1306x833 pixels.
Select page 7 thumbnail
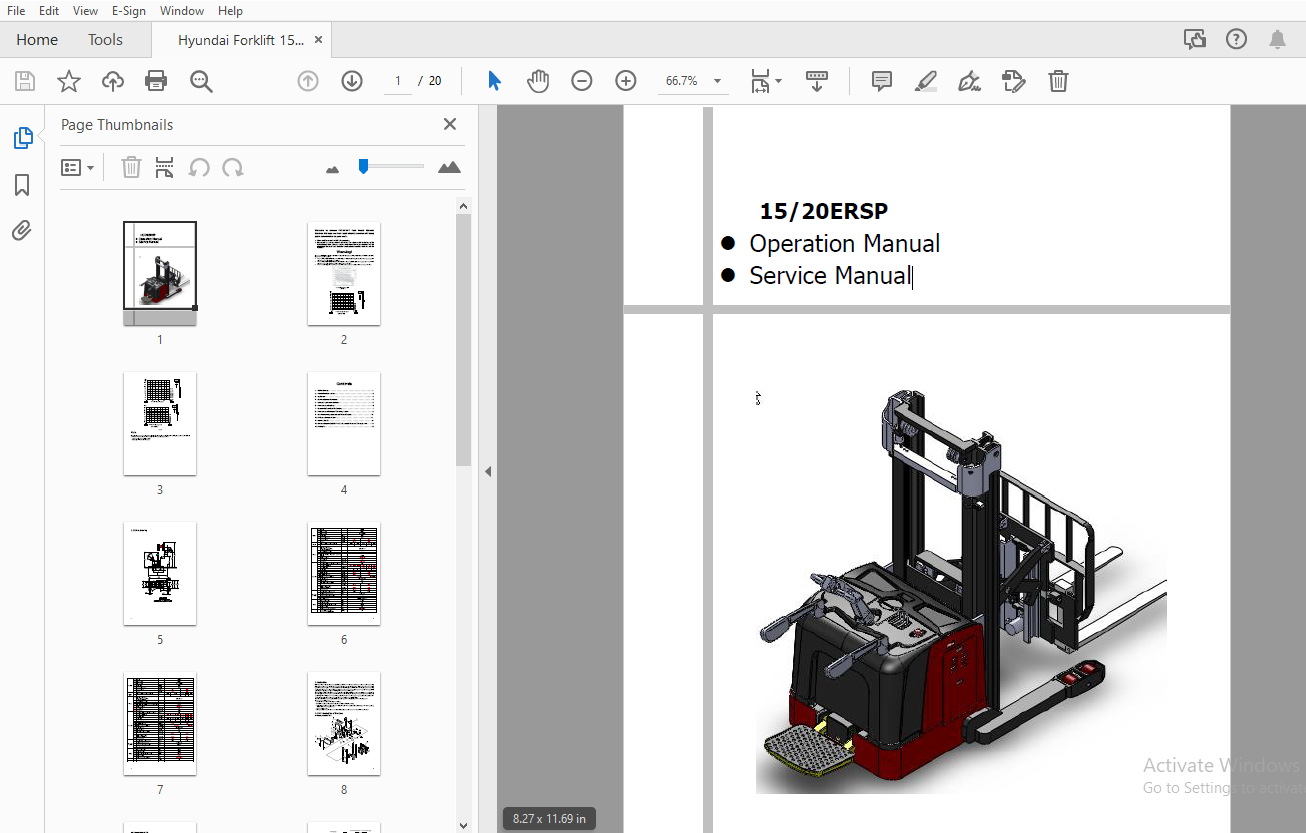click(x=160, y=723)
